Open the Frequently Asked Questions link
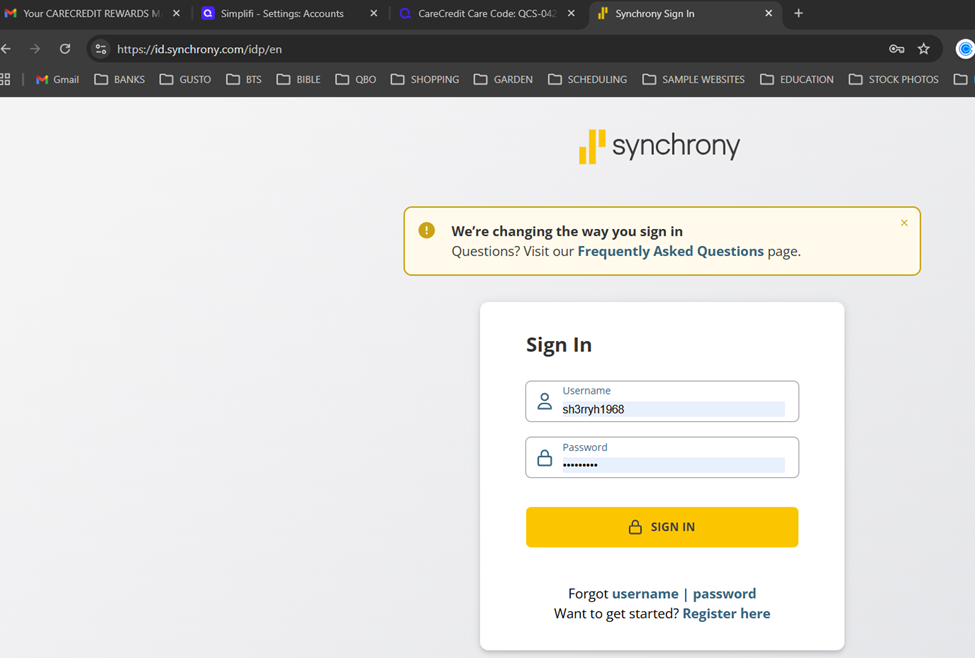The height and width of the screenshot is (658, 975). pos(670,251)
